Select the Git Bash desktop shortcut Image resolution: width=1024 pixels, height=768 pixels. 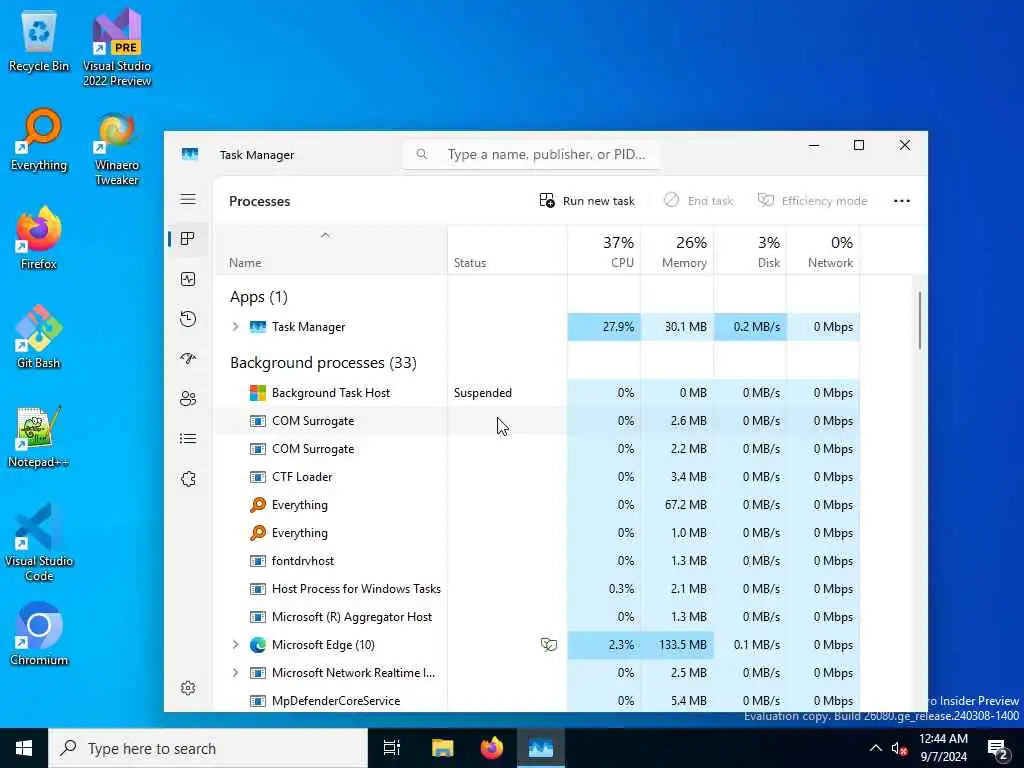39,337
